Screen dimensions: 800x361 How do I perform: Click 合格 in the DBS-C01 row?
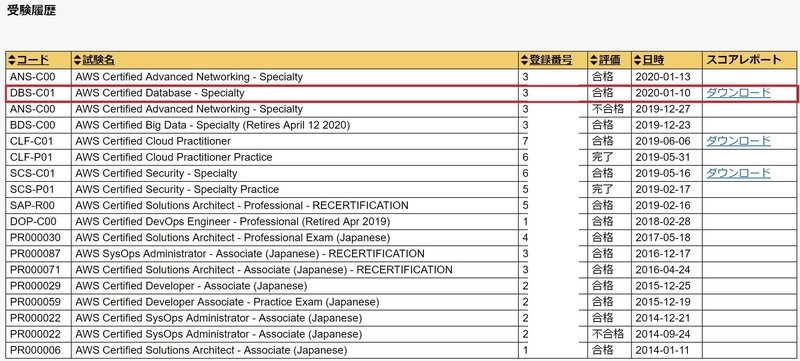click(603, 93)
